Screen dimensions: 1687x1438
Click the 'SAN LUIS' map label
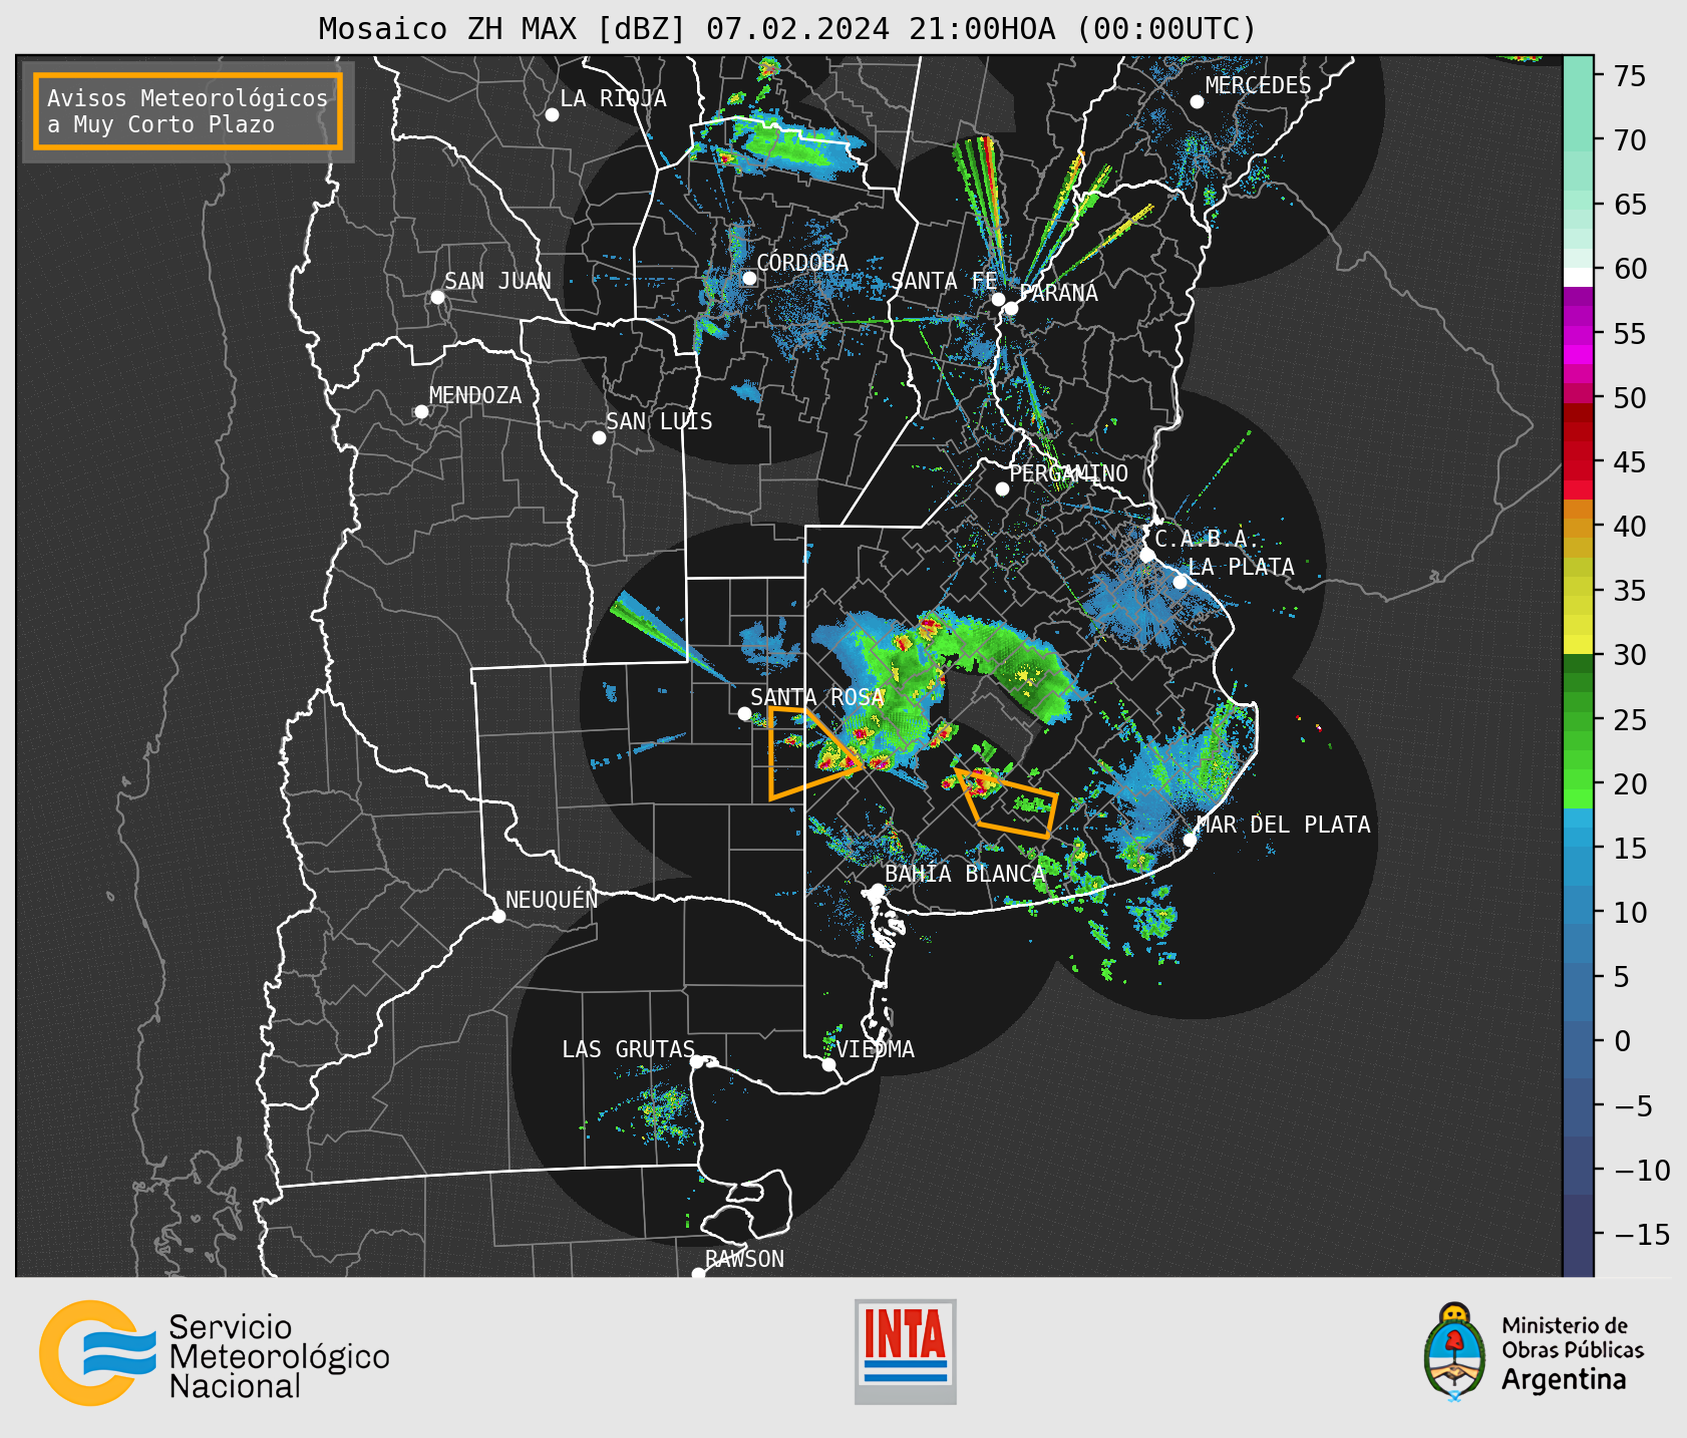pyautogui.click(x=660, y=422)
